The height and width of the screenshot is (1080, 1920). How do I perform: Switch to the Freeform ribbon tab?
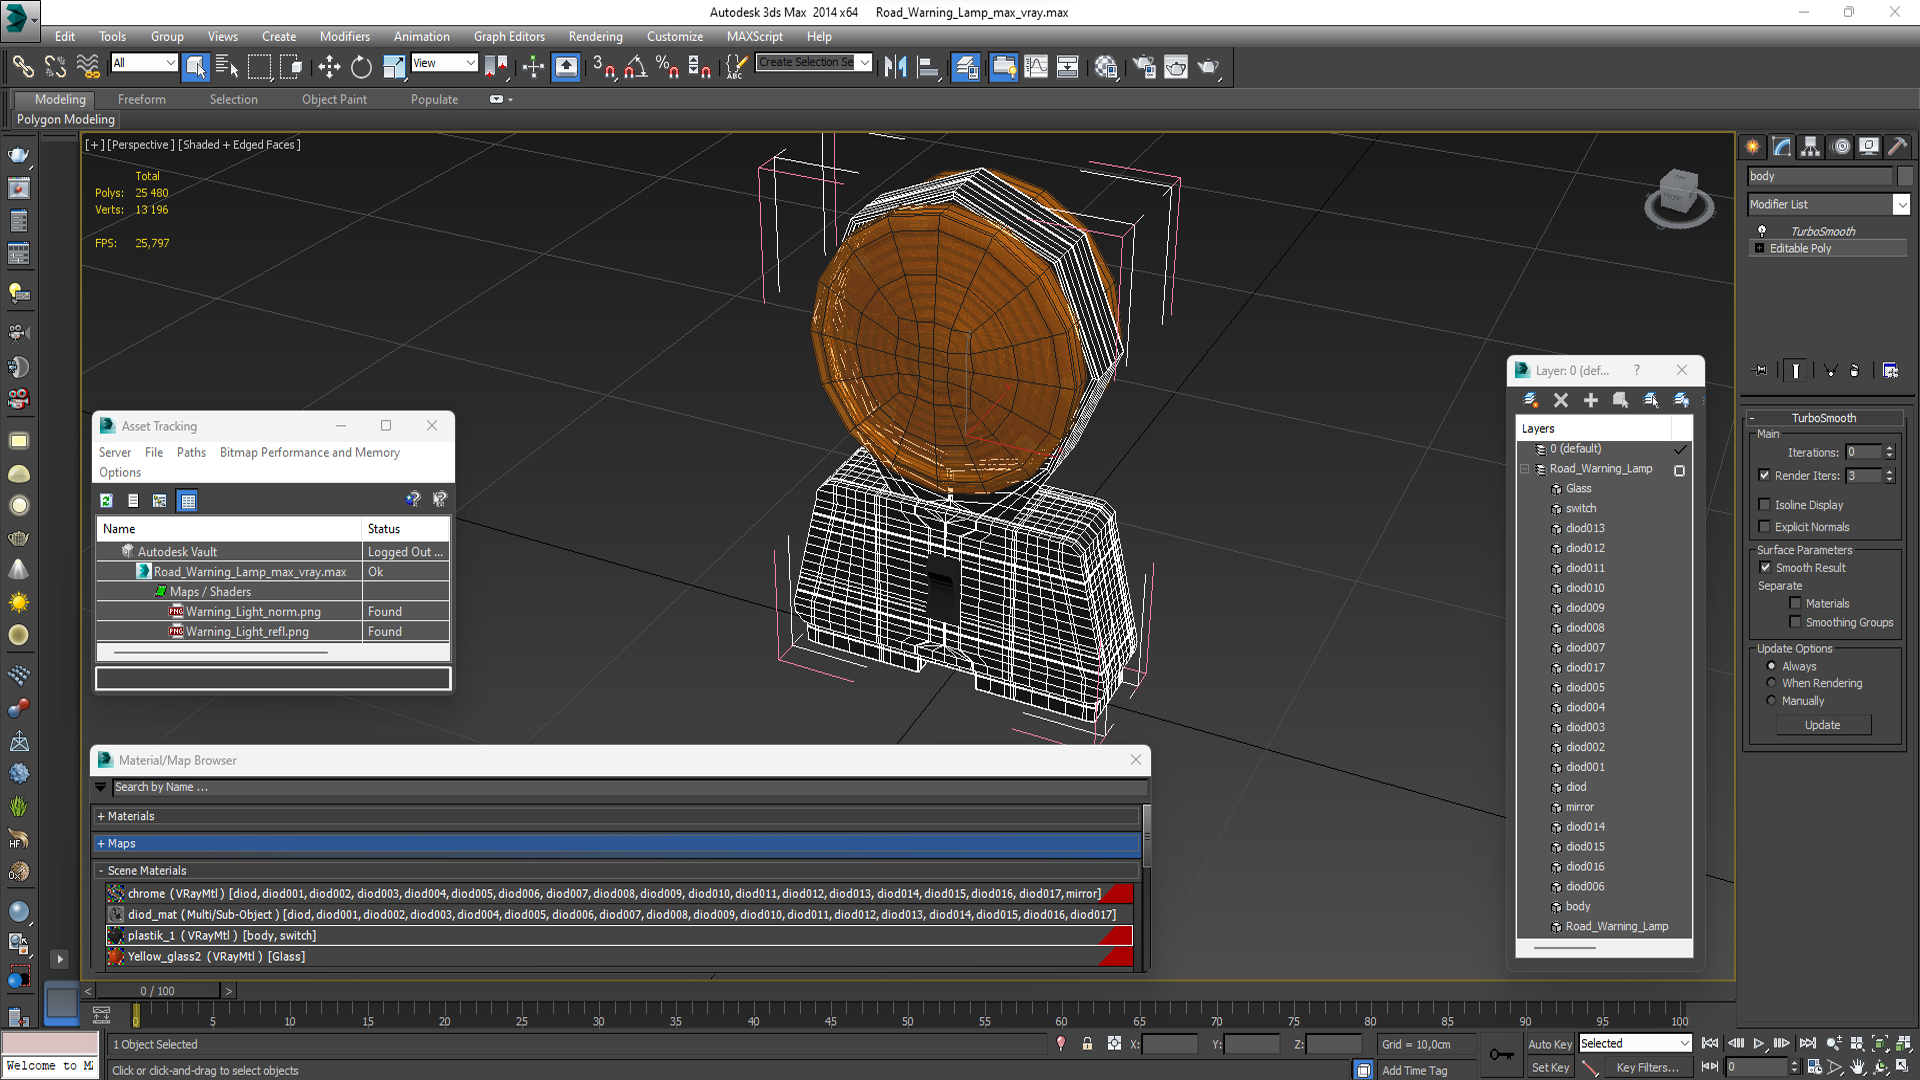click(141, 99)
